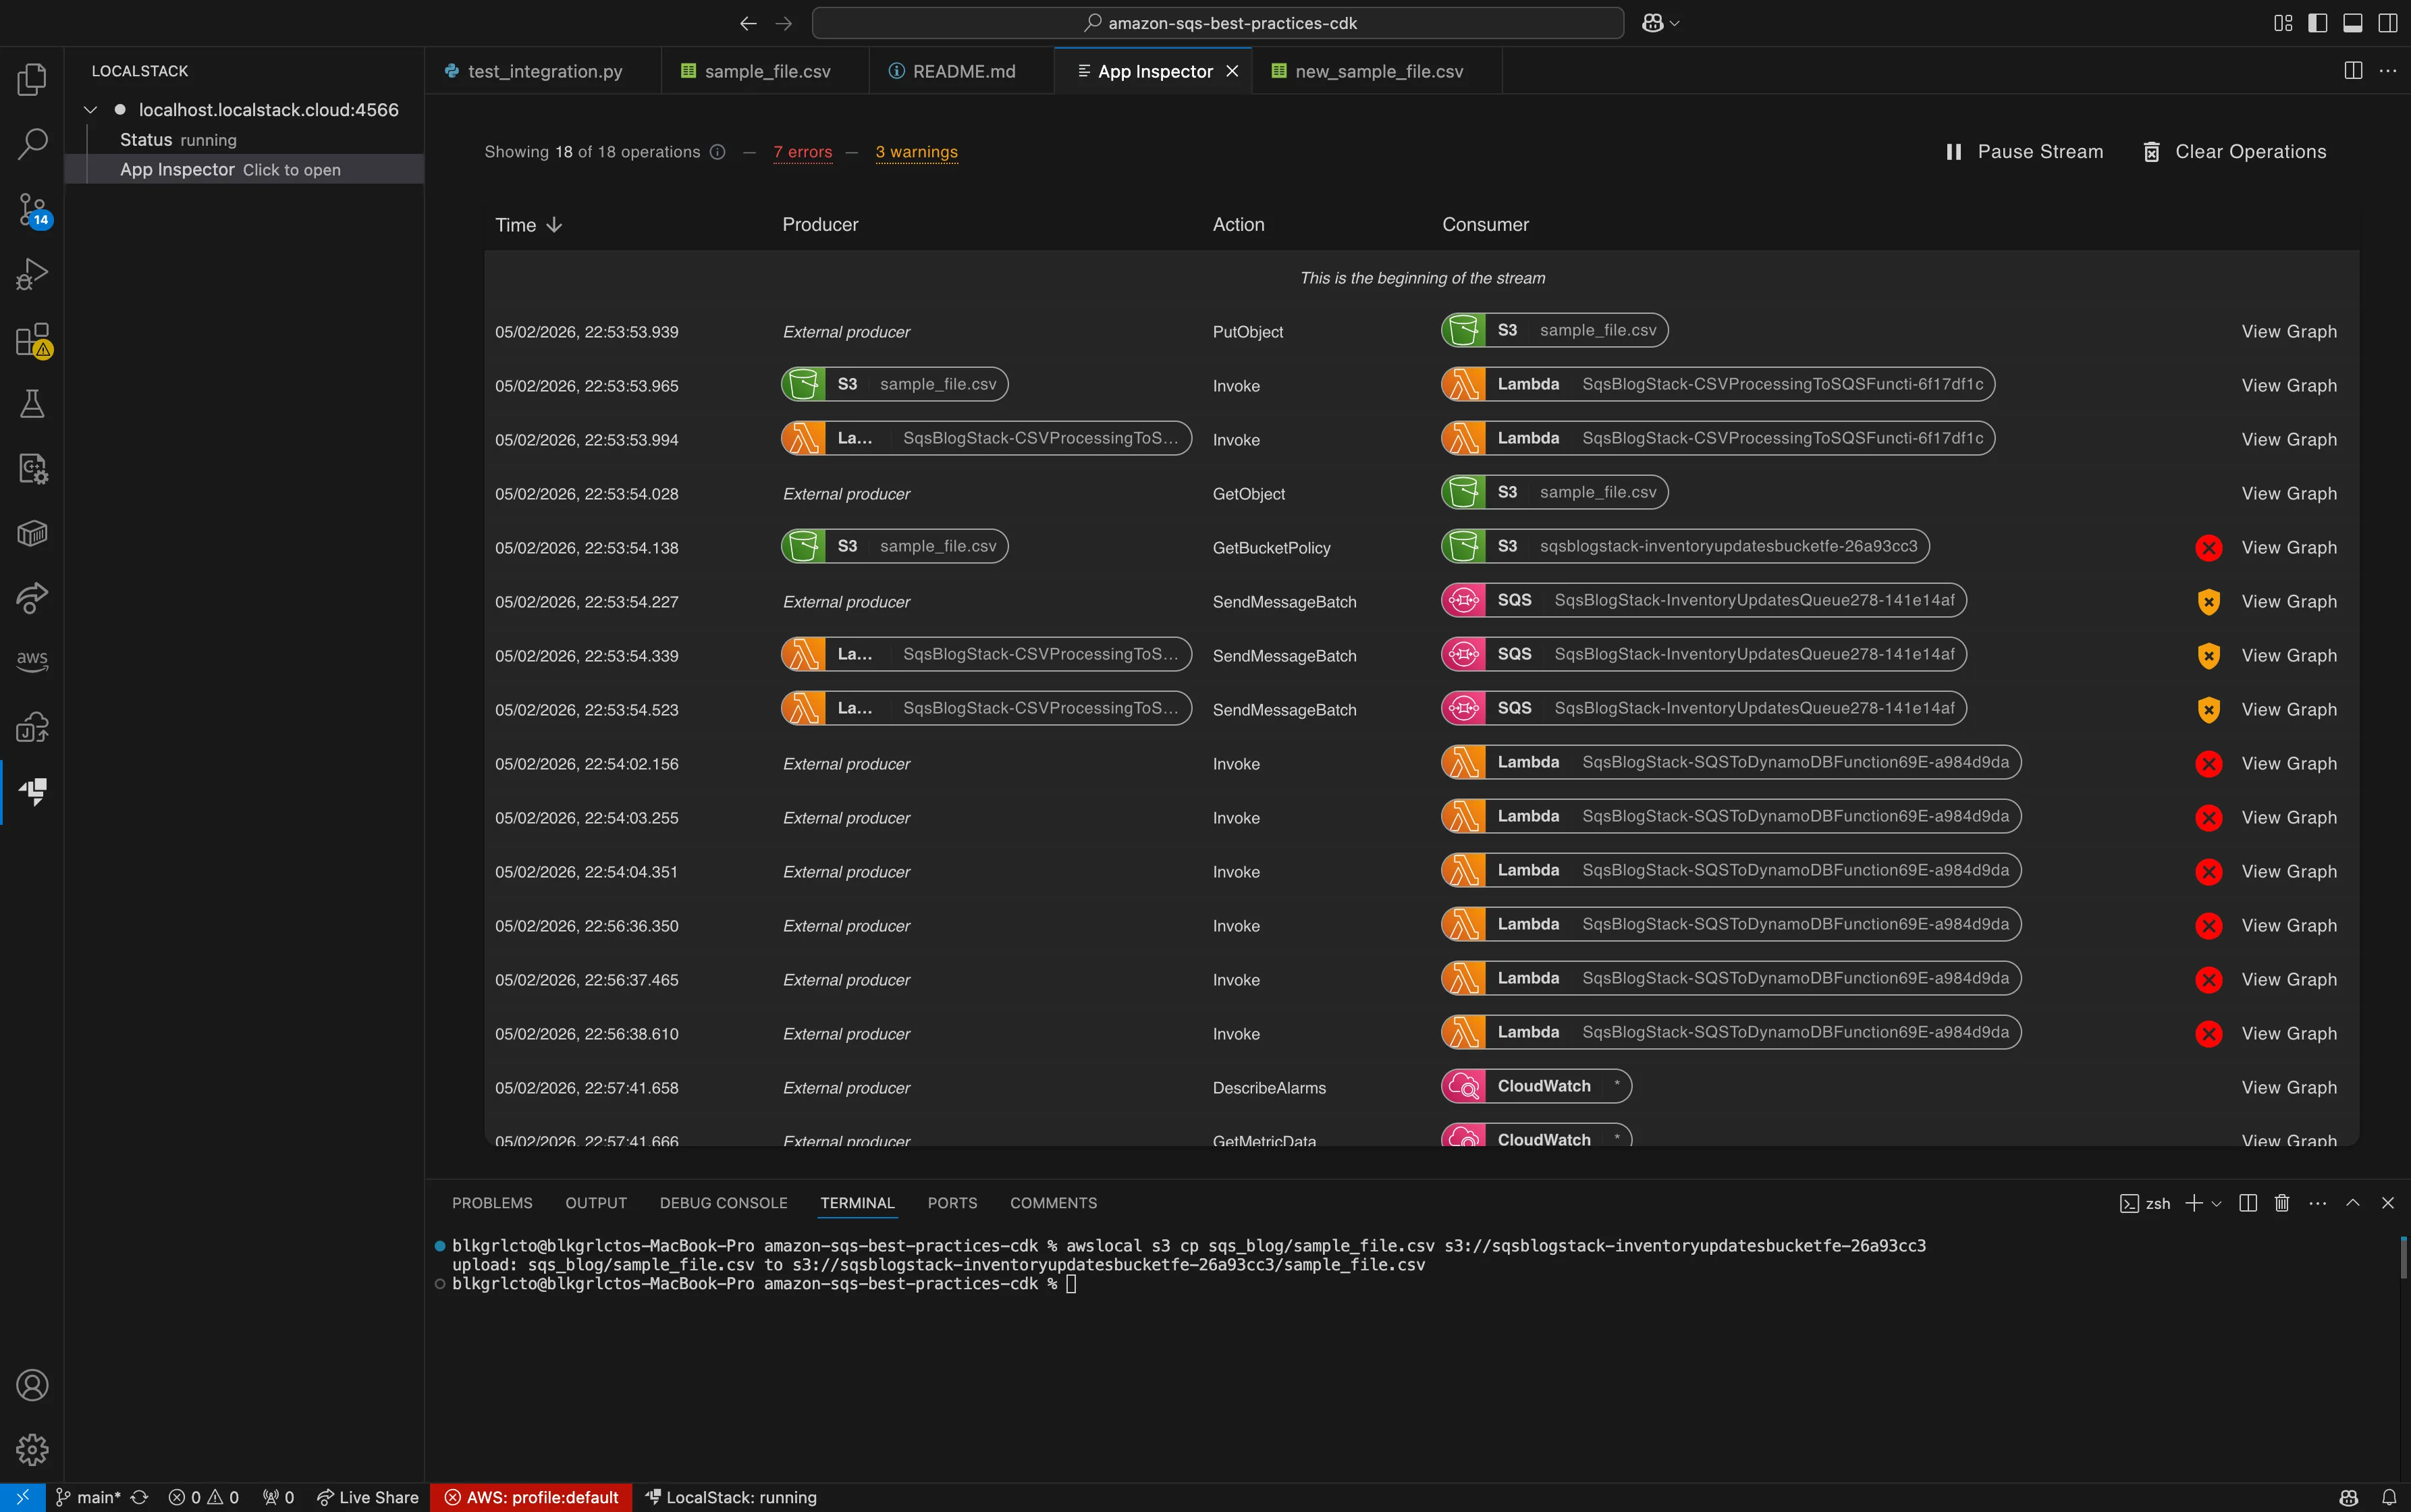2411x1512 pixels.
Task: Open App Inspector in LocalStack tree
Action: [245, 169]
